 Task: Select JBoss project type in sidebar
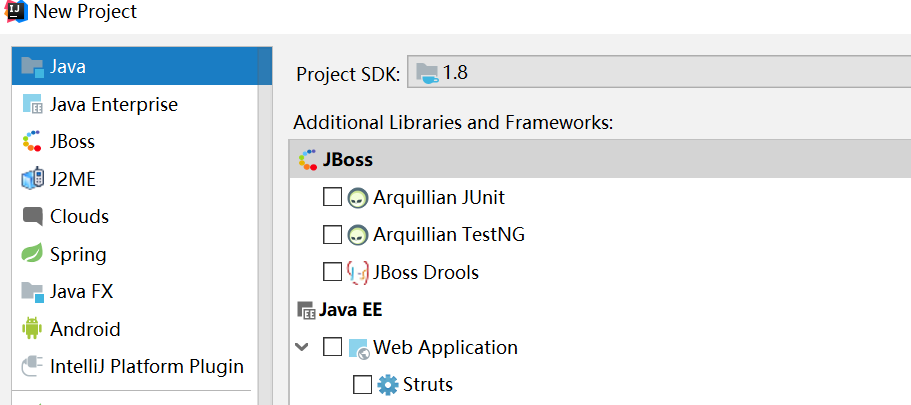(135, 141)
